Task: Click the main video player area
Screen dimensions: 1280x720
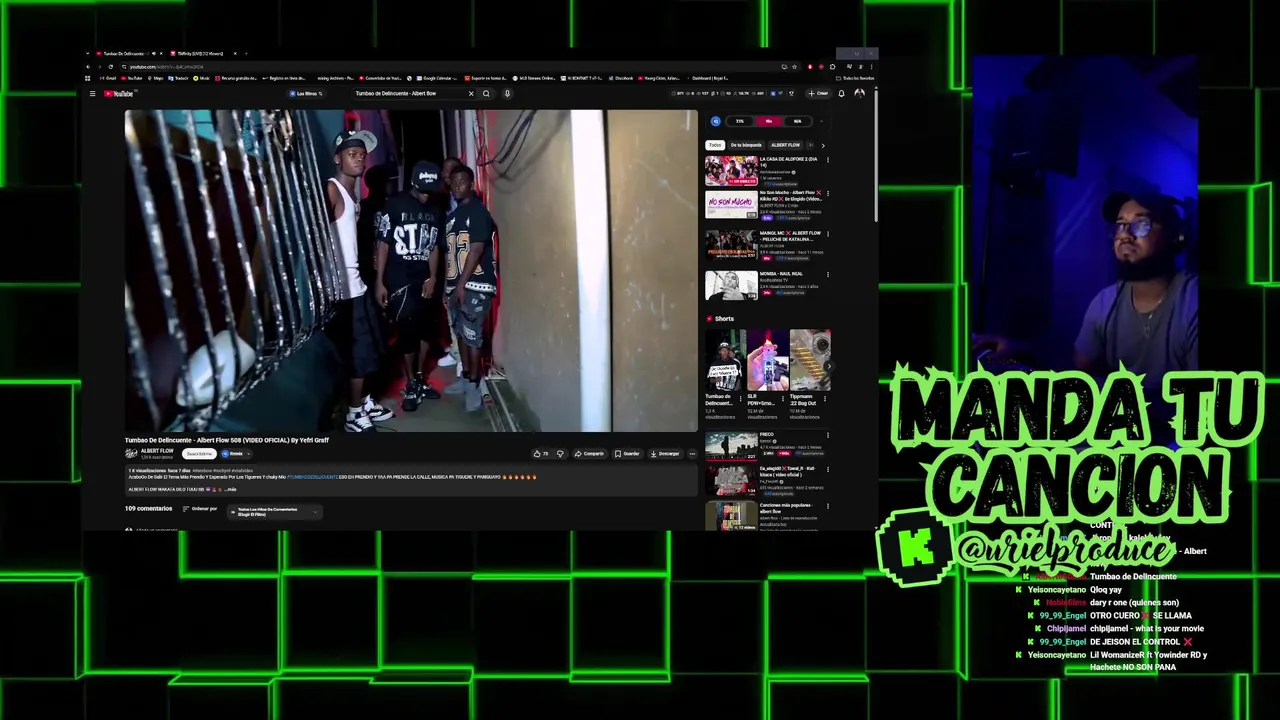Action: (411, 271)
